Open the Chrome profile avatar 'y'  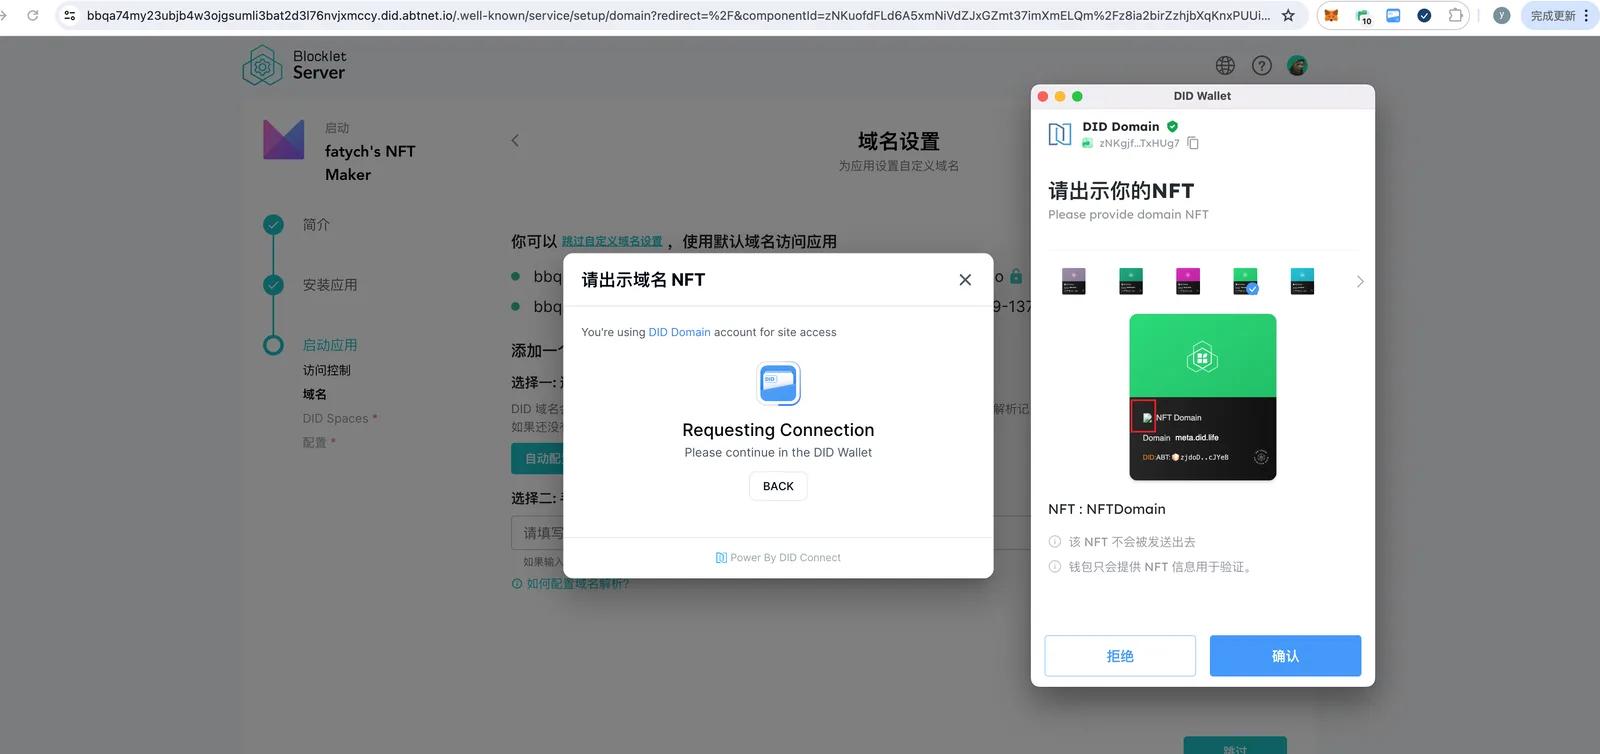point(1501,16)
